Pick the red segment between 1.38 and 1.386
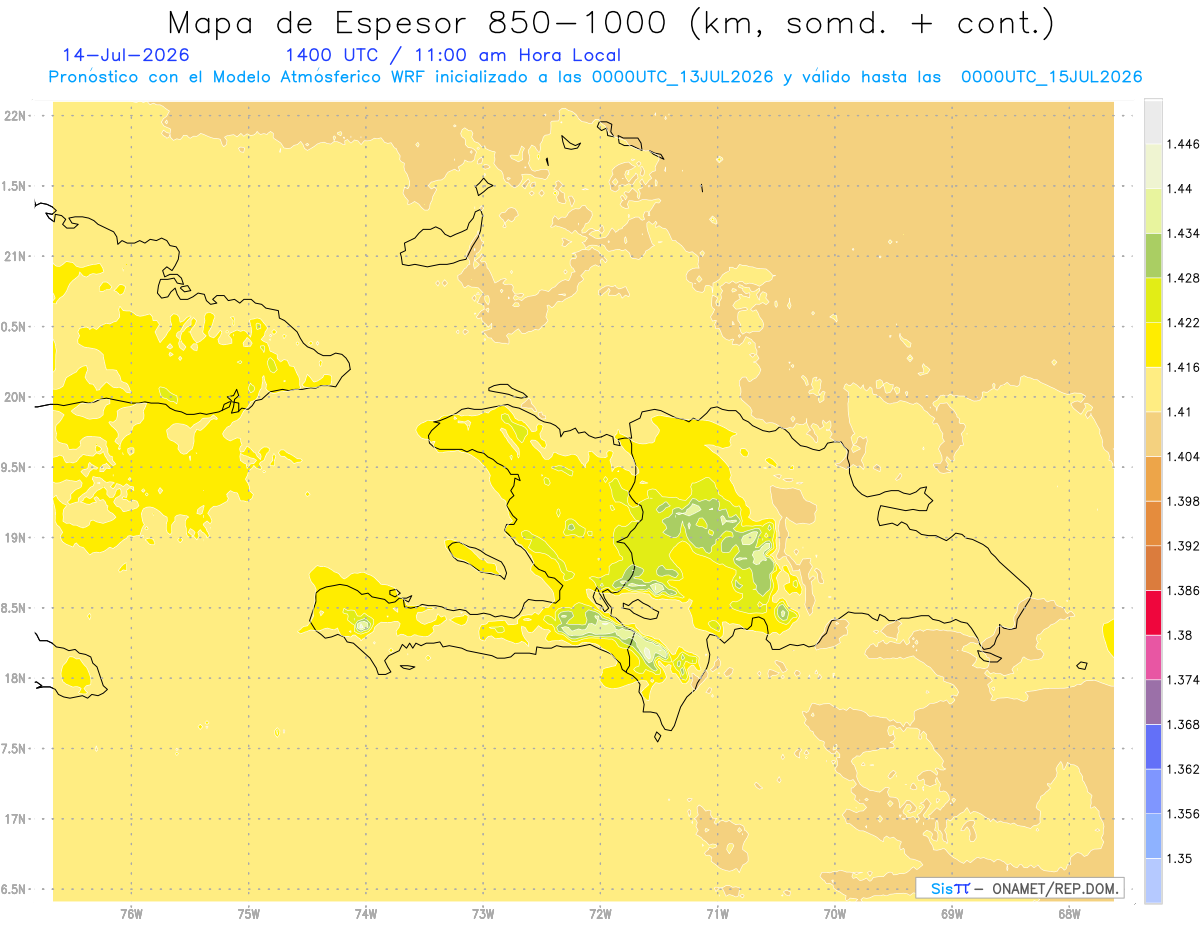1200x927 pixels. [1153, 612]
